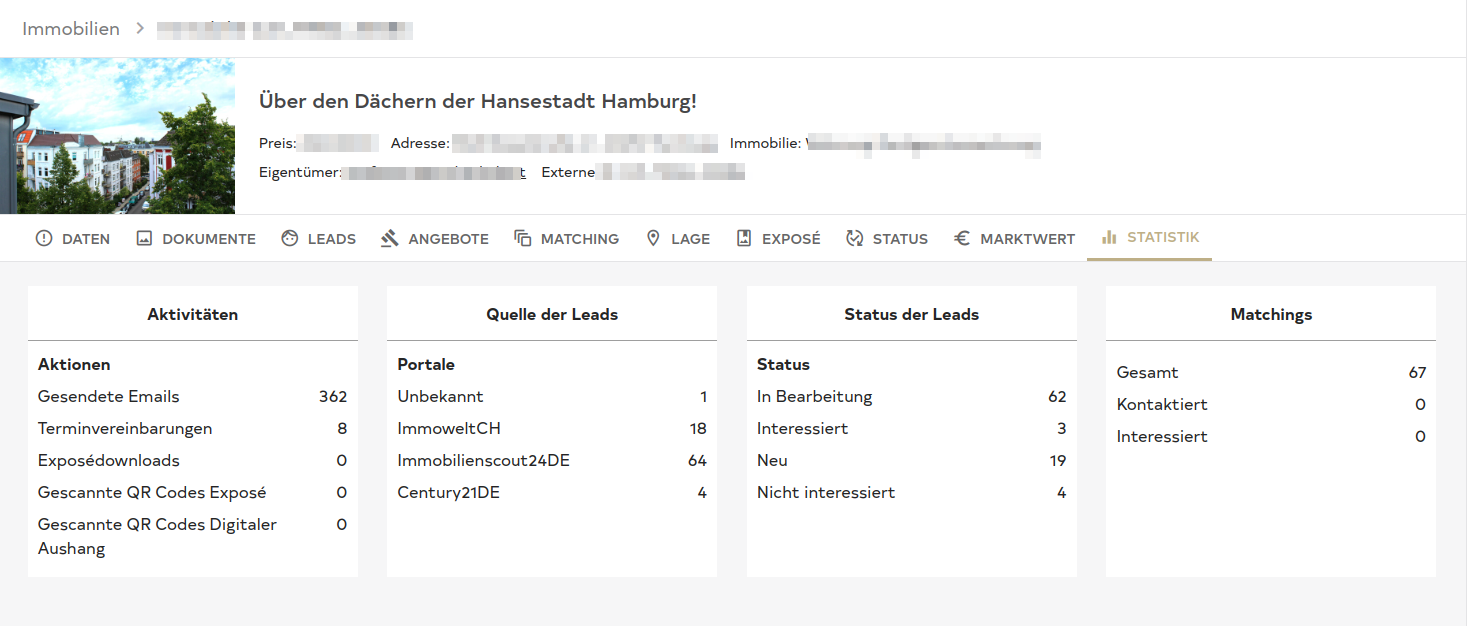Switch to the Matching tab
The width and height of the screenshot is (1467, 626).
pyautogui.click(x=579, y=239)
